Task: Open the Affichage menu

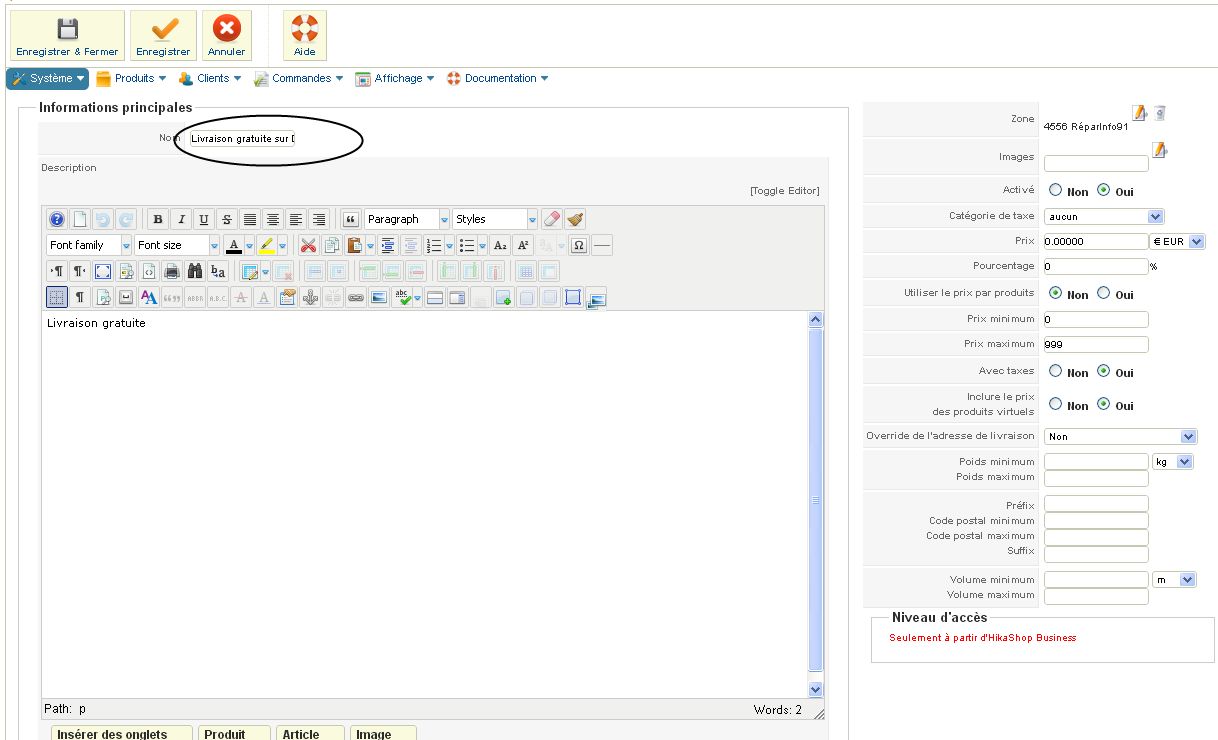Action: (395, 78)
